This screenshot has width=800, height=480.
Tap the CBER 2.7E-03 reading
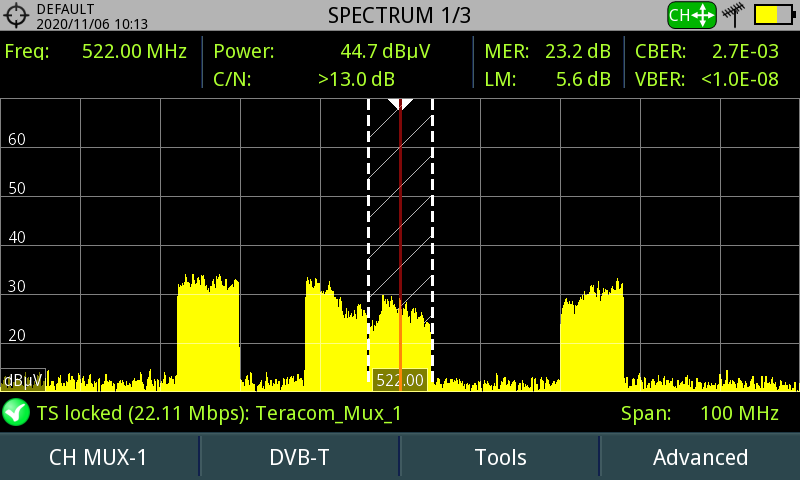point(707,51)
